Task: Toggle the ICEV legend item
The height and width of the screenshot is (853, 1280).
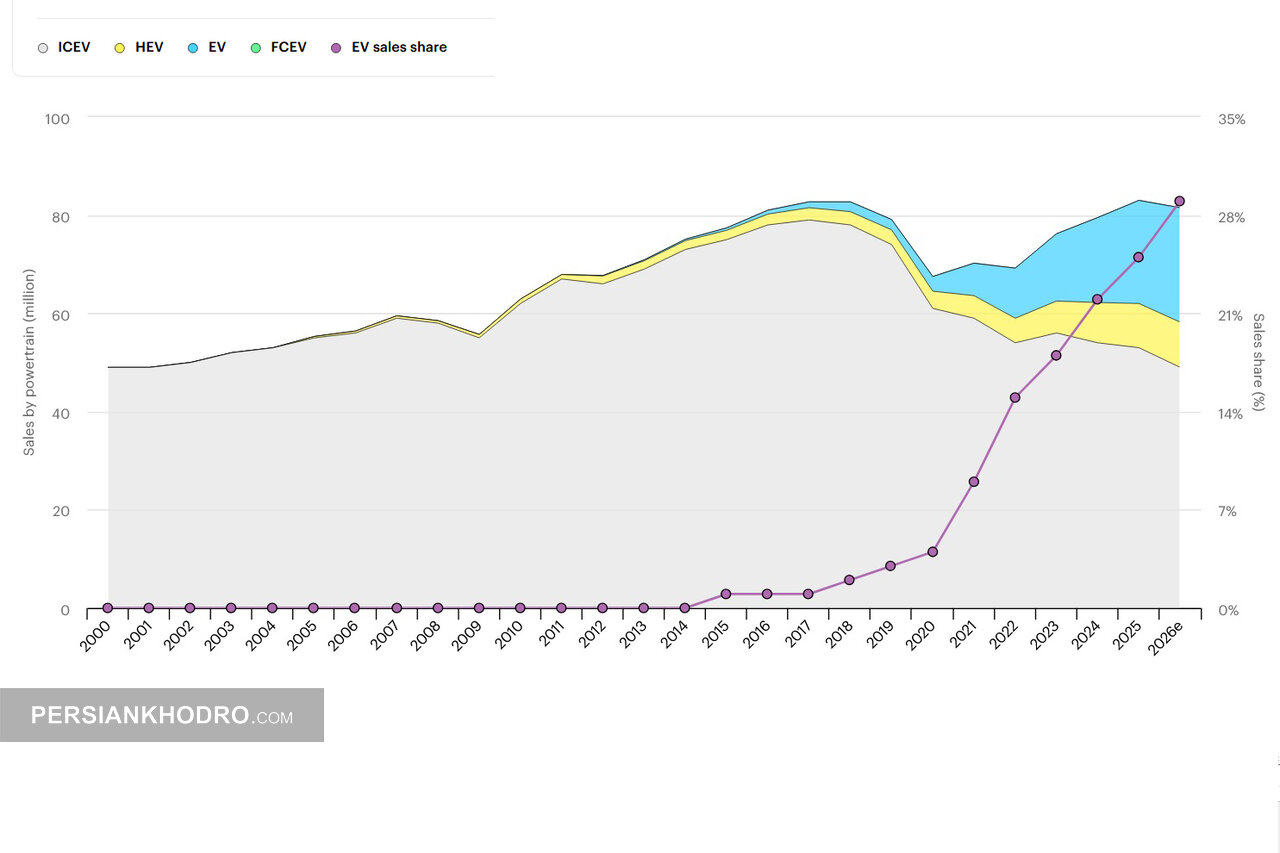Action: point(64,47)
